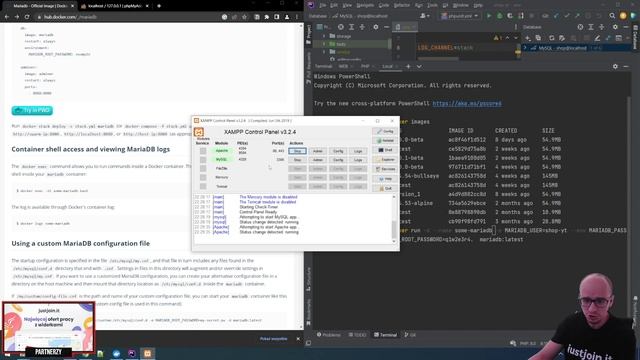Open Project panel settings gear
Screen dimensions: 640x360
pyautogui.click(x=376, y=27)
